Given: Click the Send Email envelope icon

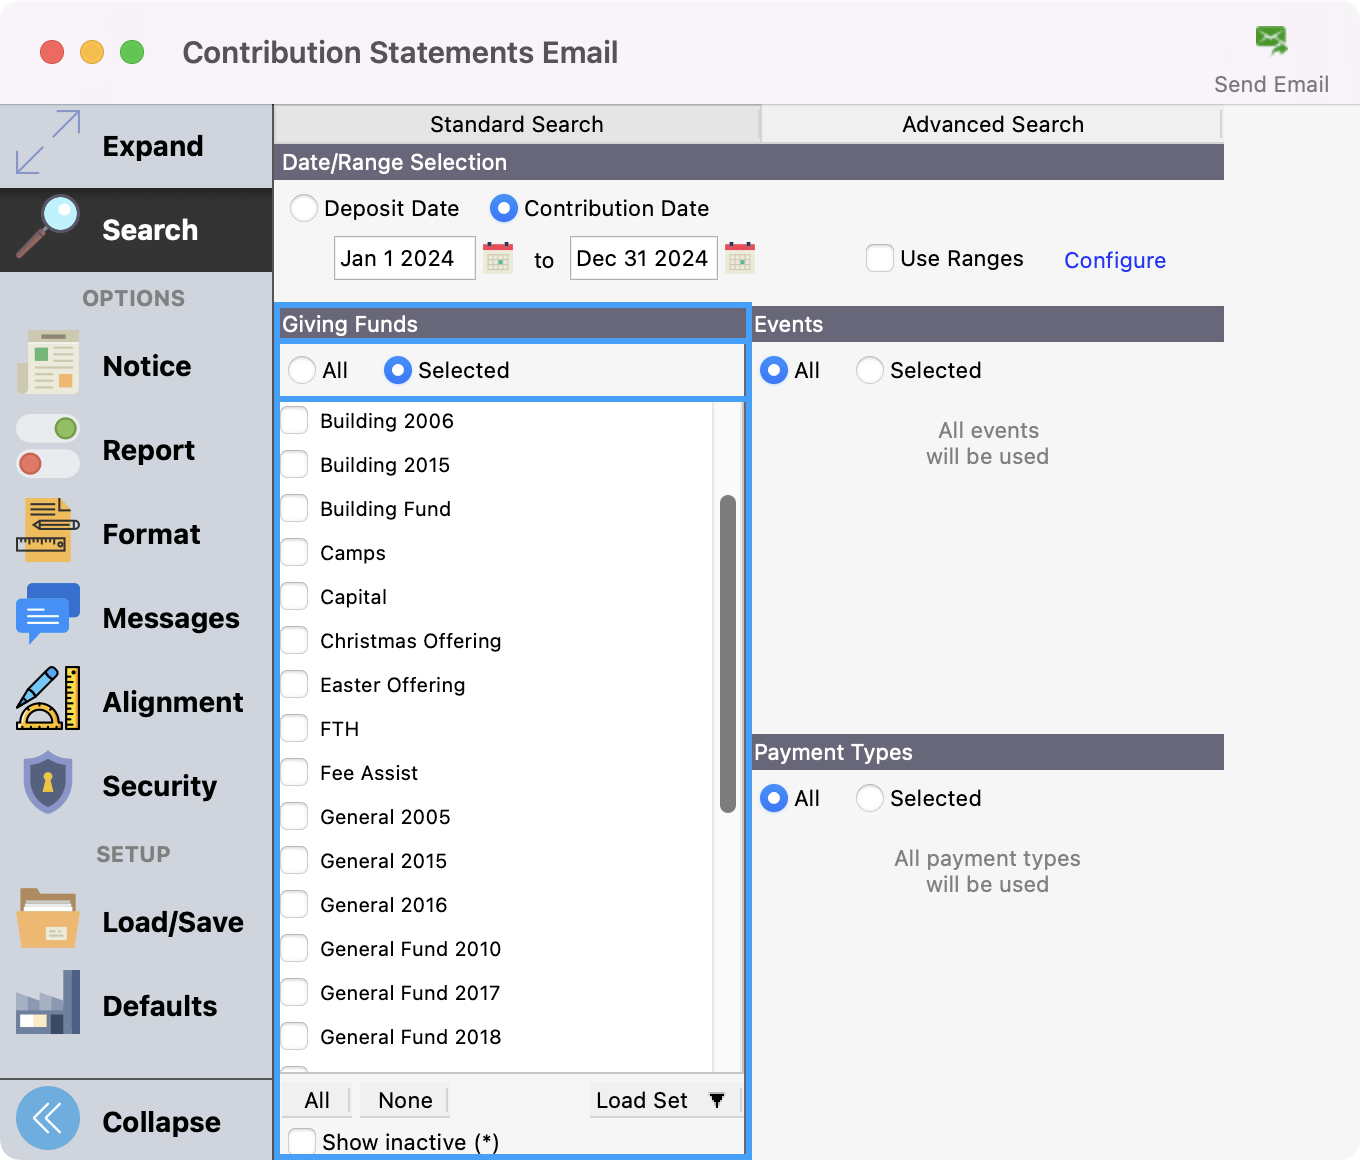Looking at the screenshot, I should (x=1271, y=41).
